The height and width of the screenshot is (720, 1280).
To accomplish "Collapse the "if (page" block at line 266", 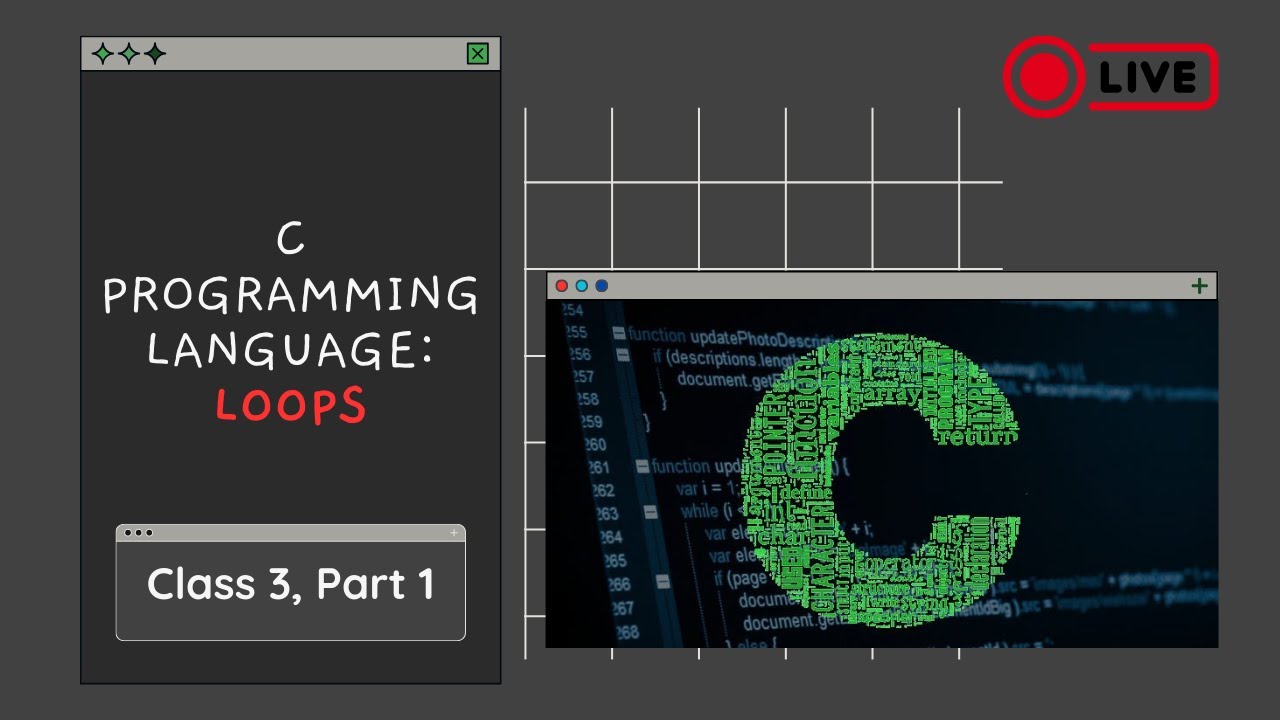I will tap(662, 581).
